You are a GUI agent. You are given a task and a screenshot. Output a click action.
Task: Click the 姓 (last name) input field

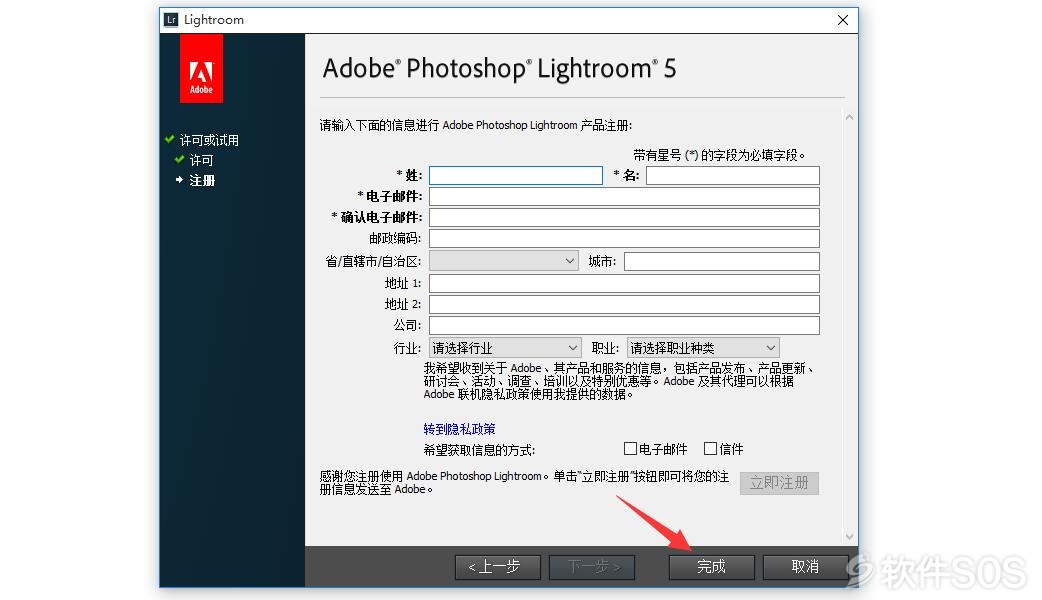pyautogui.click(x=516, y=175)
